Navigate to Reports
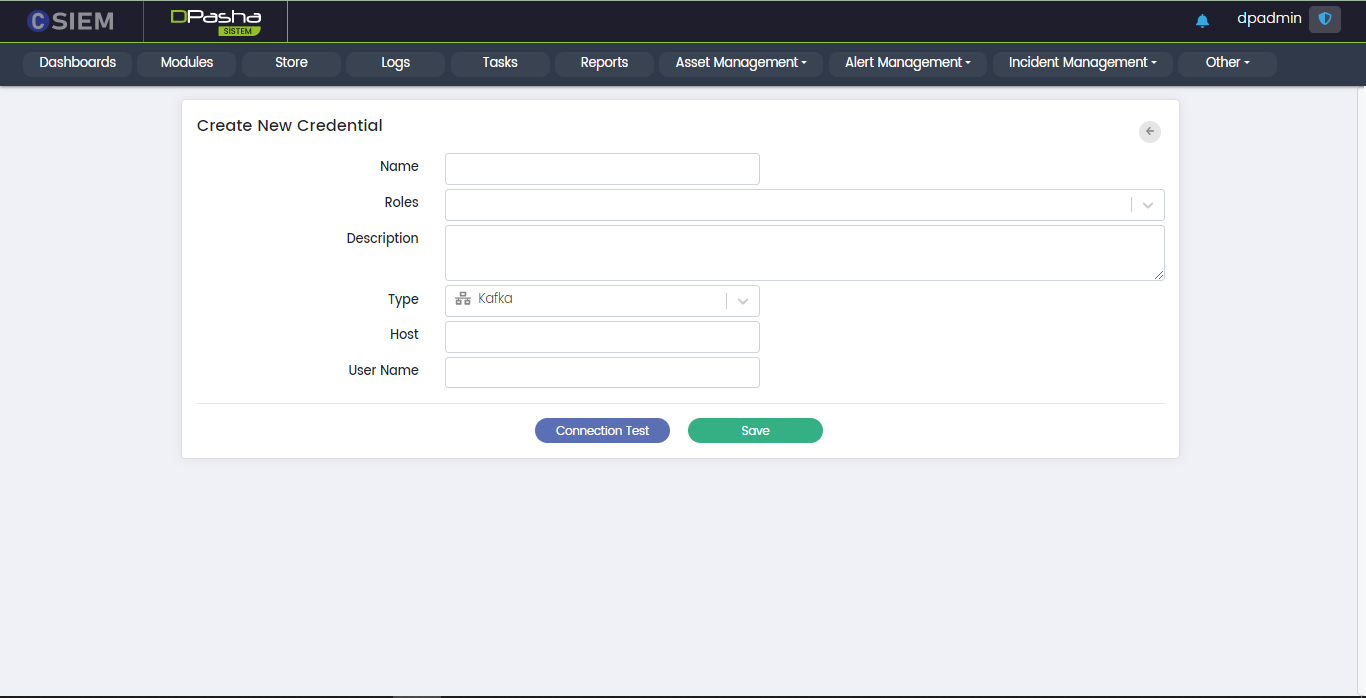Image resolution: width=1366 pixels, height=698 pixels. click(x=604, y=63)
